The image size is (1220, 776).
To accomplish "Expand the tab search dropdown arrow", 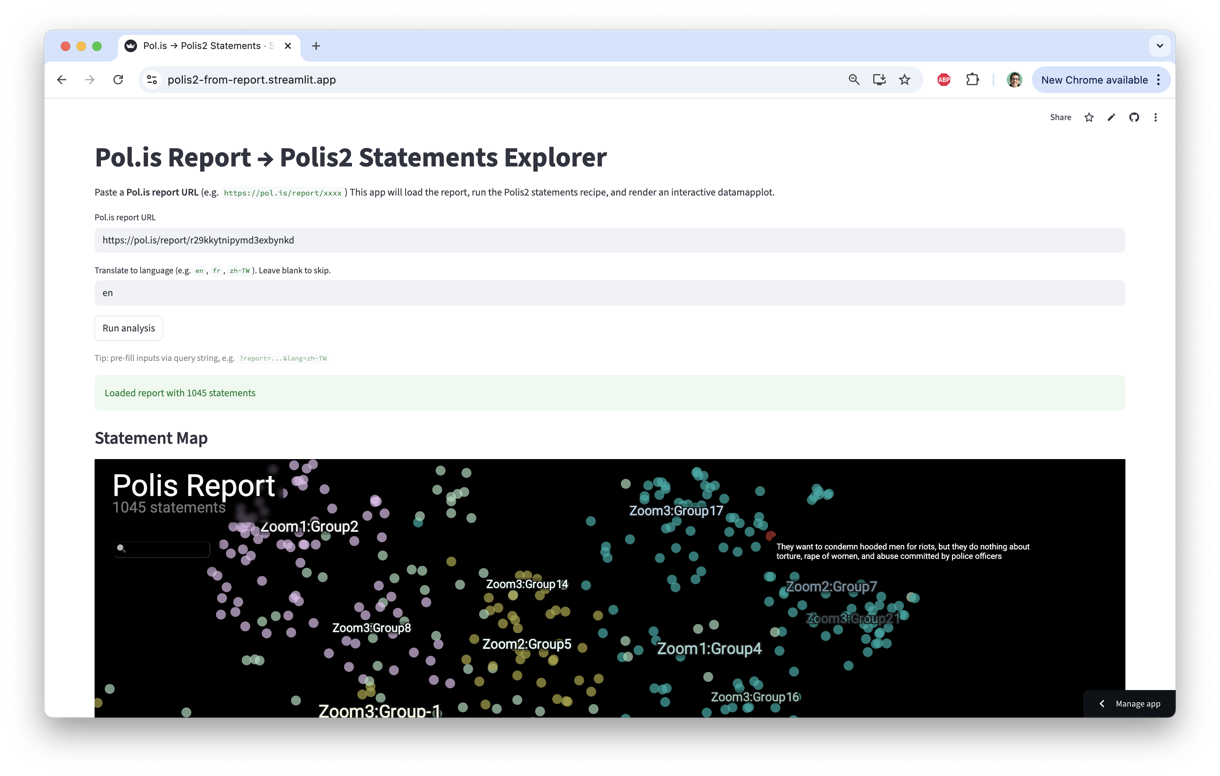I will point(1159,46).
